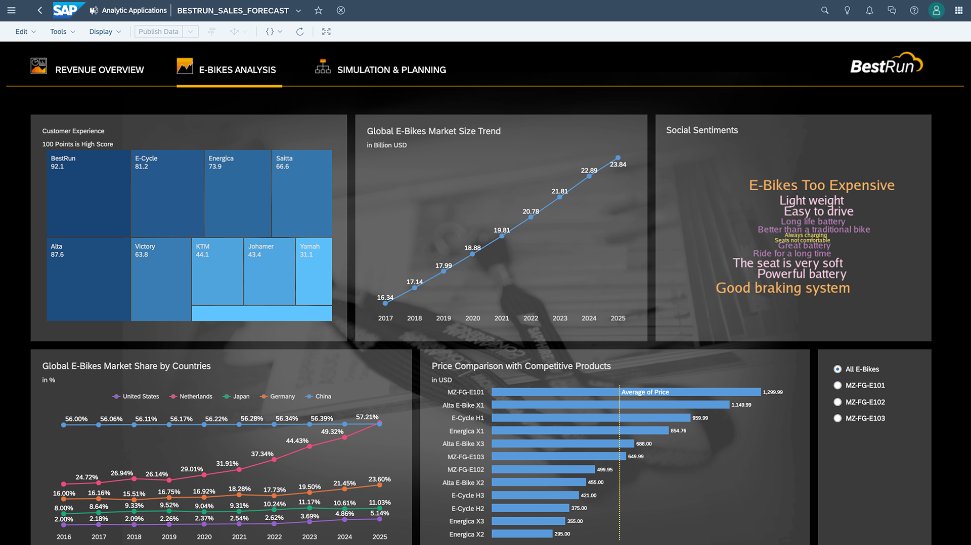
Task: Click Analytic Applications breadcrumb link
Action: pos(134,11)
